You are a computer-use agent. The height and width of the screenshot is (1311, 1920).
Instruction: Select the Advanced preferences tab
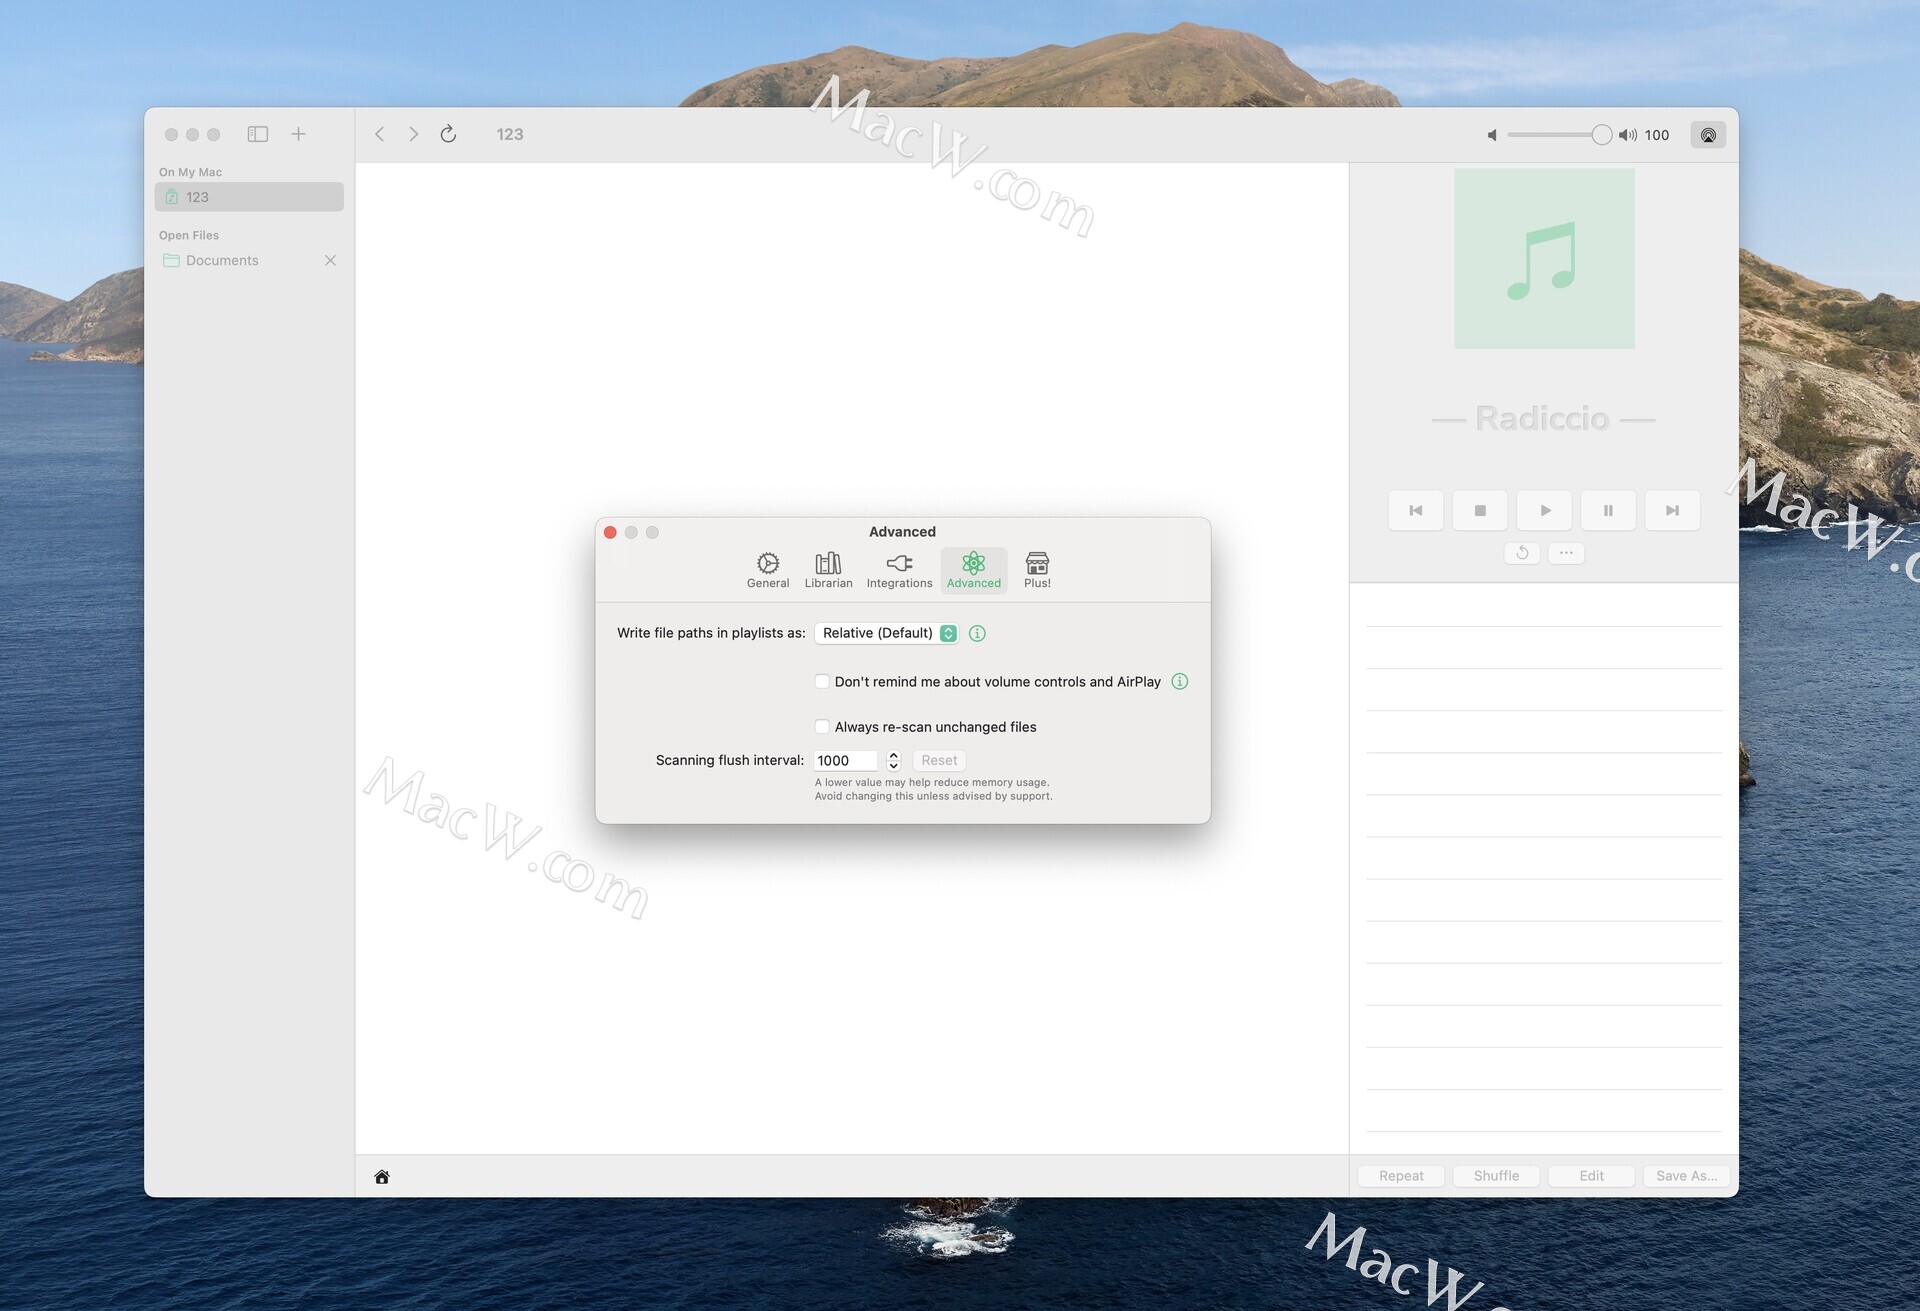tap(974, 570)
